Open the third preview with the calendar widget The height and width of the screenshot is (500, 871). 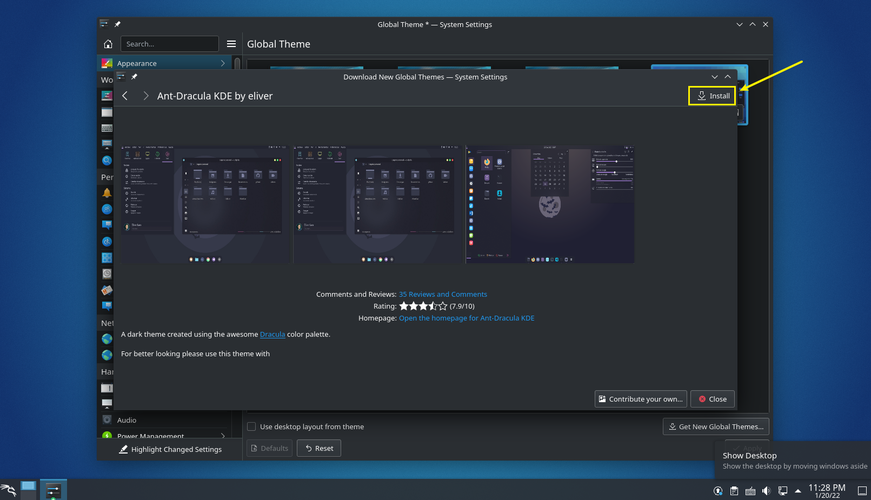(x=550, y=204)
